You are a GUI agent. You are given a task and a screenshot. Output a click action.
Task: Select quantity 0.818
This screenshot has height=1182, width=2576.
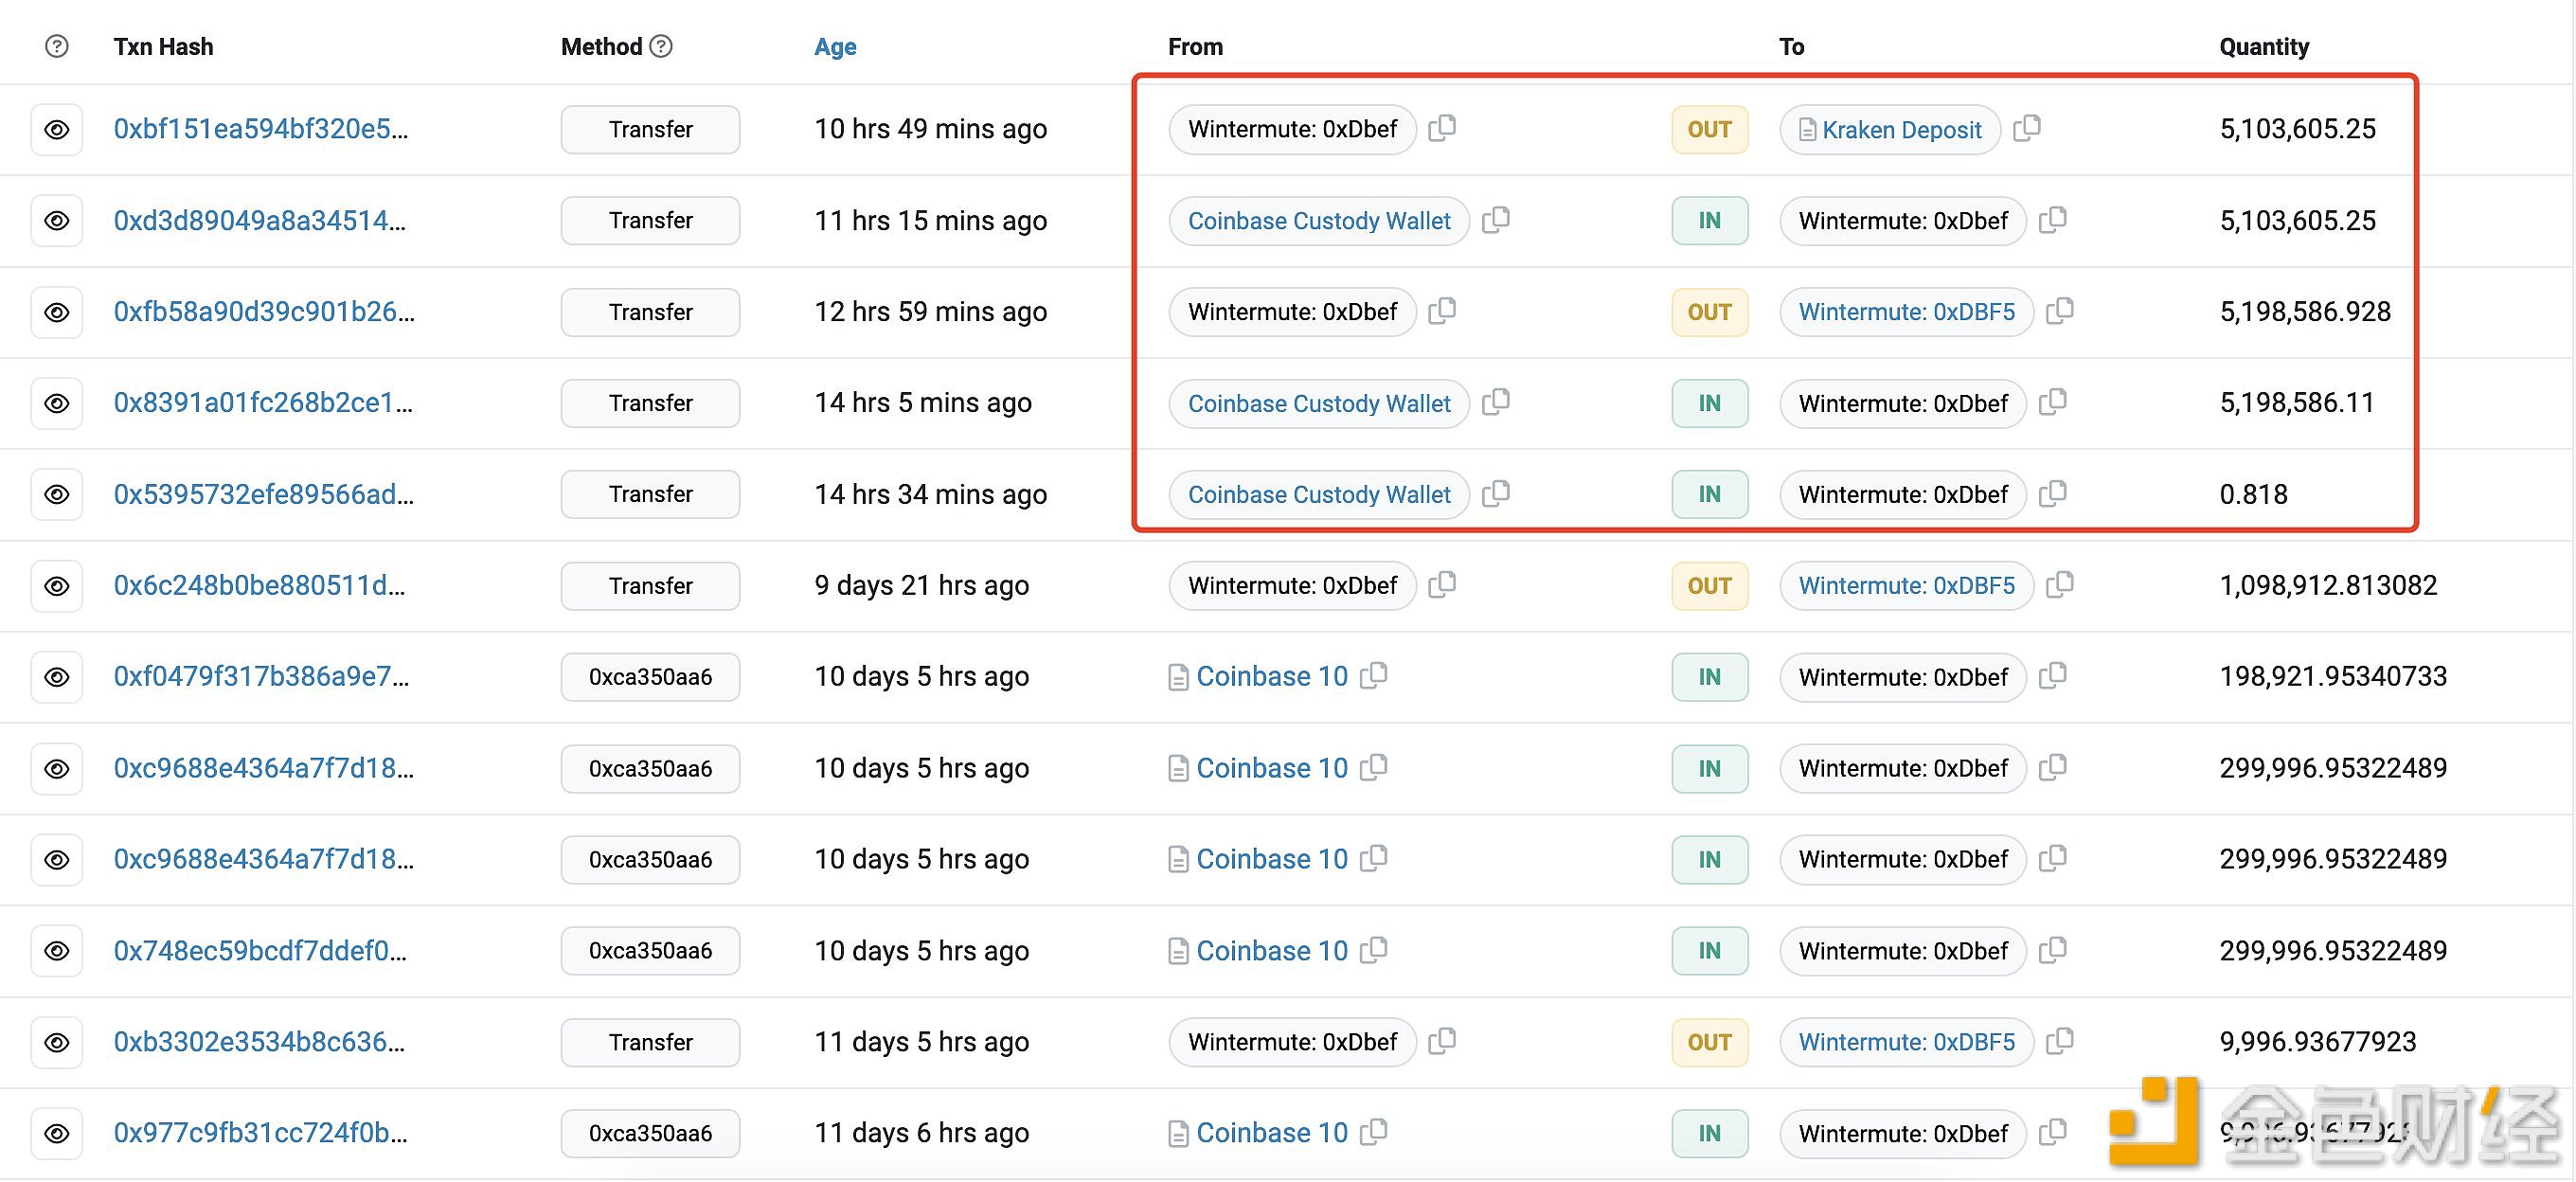click(2254, 494)
